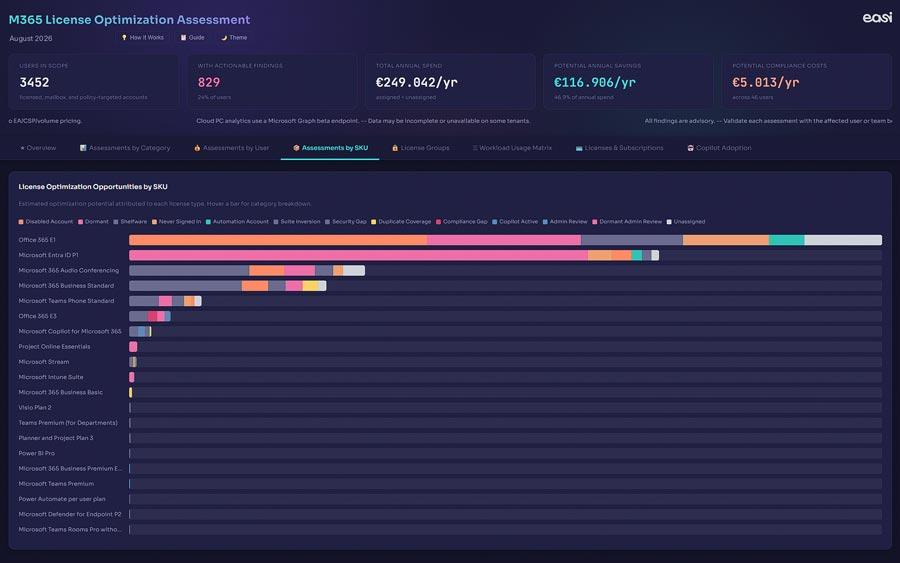Open the Workload Usage Matrix tab
This screenshot has width=900, height=563.
(512, 148)
